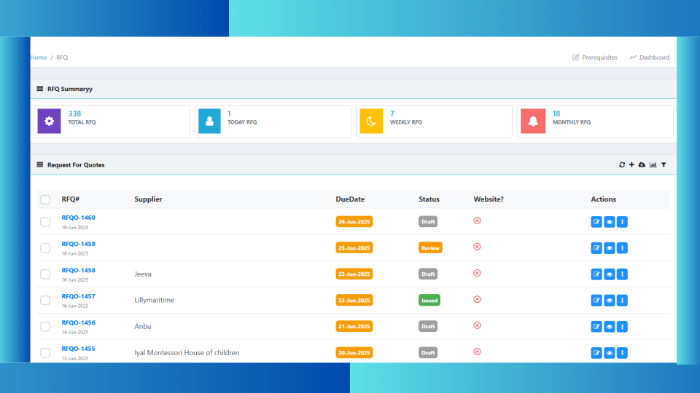Image resolution: width=700 pixels, height=393 pixels.
Task: Open more options for RFQO-1458
Action: pyautogui.click(x=622, y=274)
